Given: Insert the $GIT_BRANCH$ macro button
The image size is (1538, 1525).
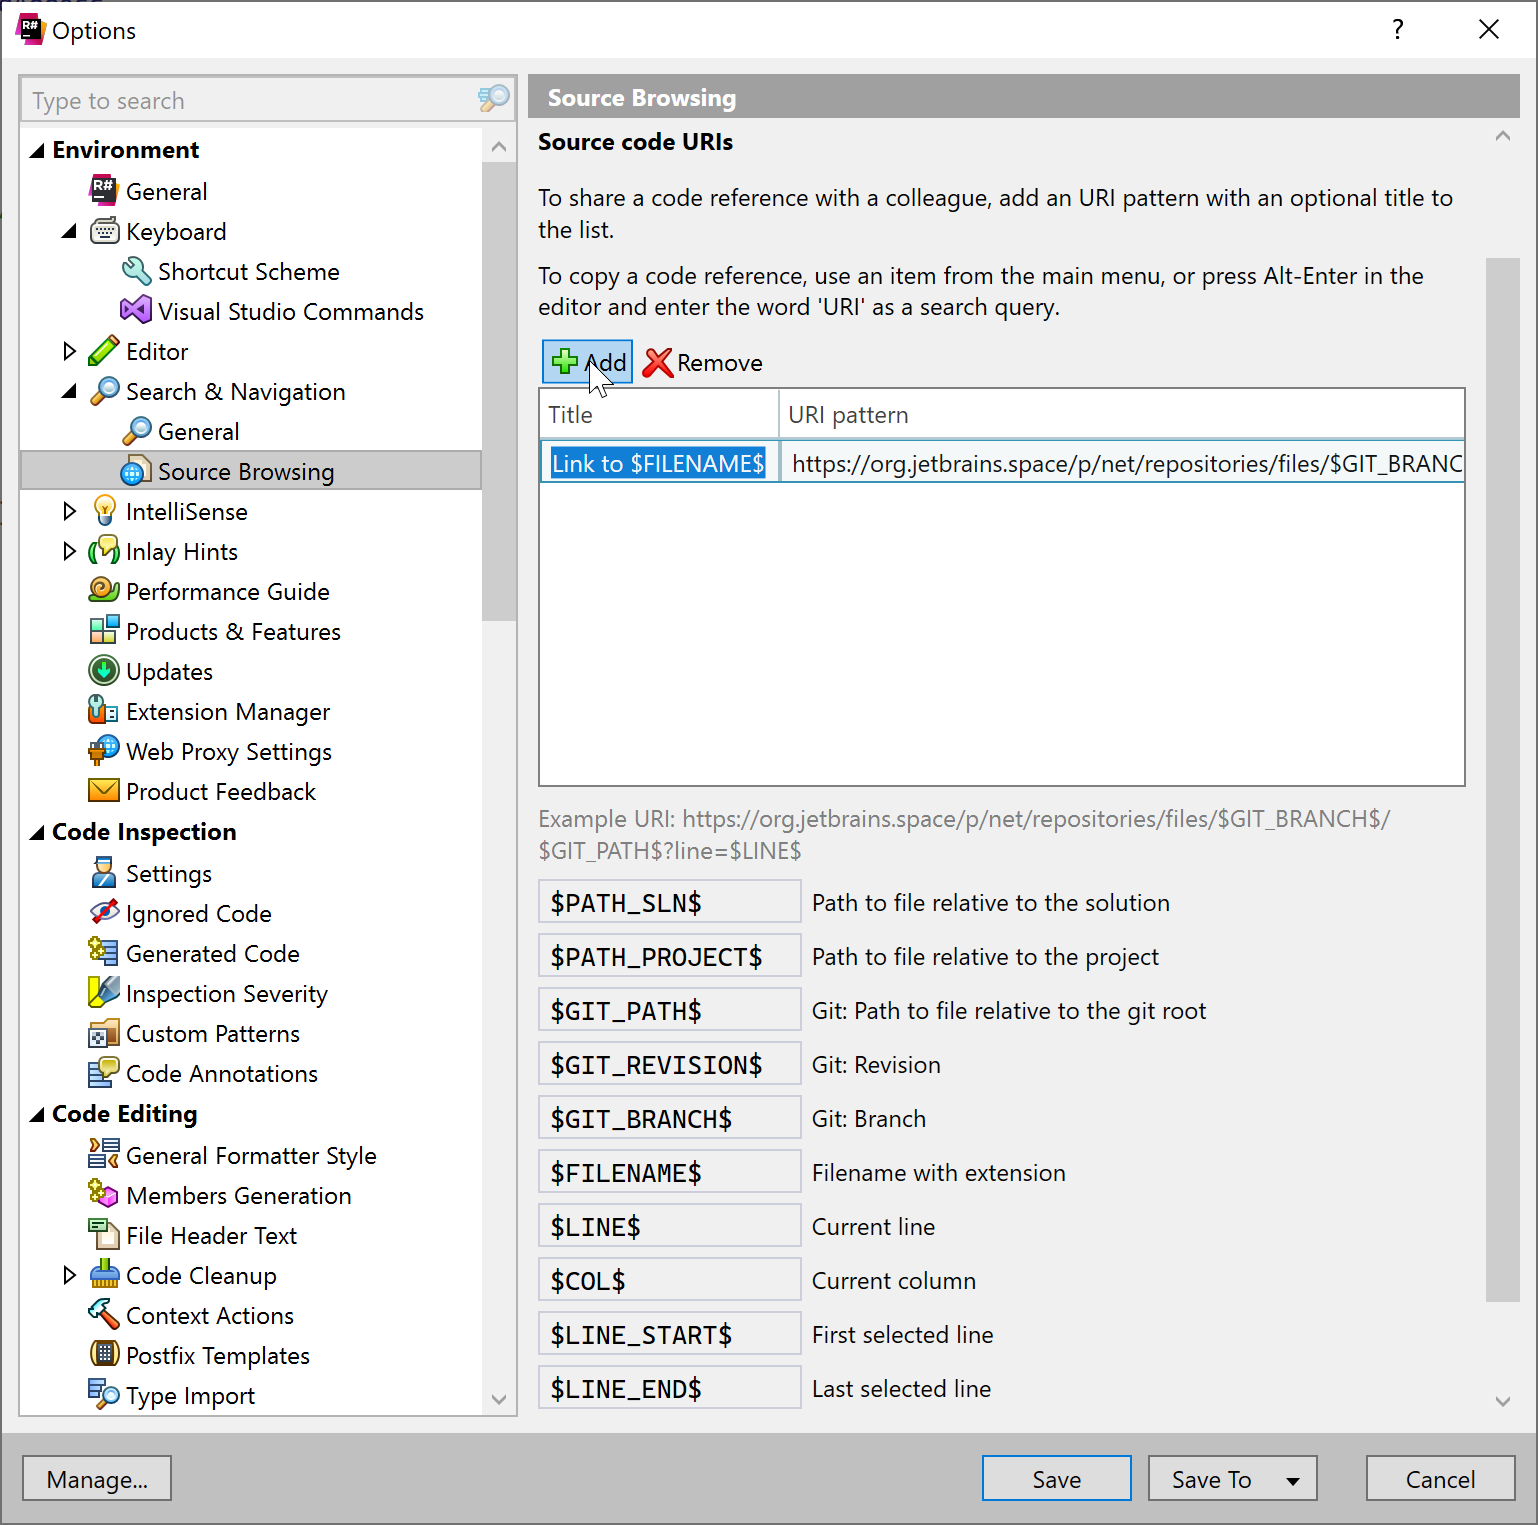Looking at the screenshot, I should (668, 1119).
